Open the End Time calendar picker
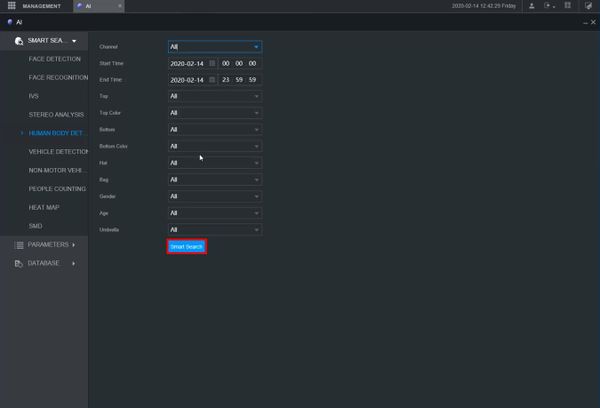This screenshot has height=408, width=600. (x=212, y=80)
